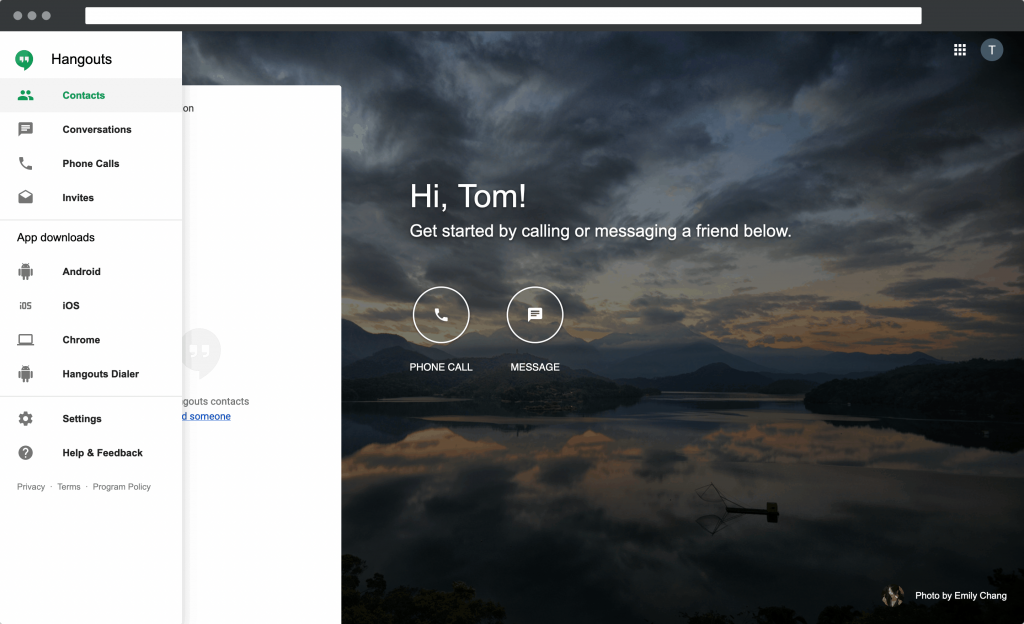1024x624 pixels.
Task: Go to Conversations in the sidebar
Action: [x=91, y=129]
